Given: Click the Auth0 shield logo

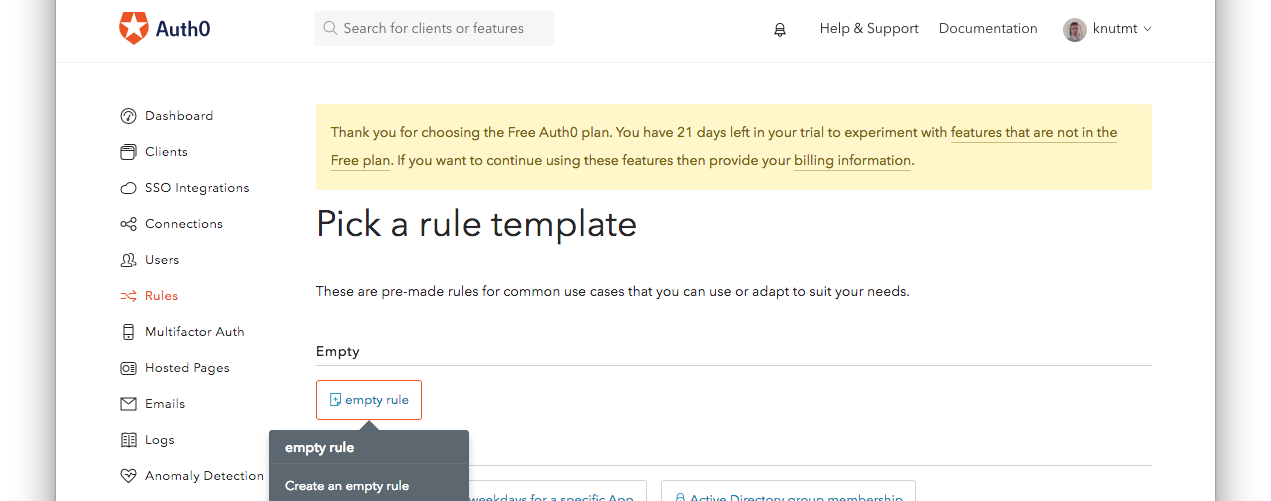Looking at the screenshot, I should click(x=133, y=28).
